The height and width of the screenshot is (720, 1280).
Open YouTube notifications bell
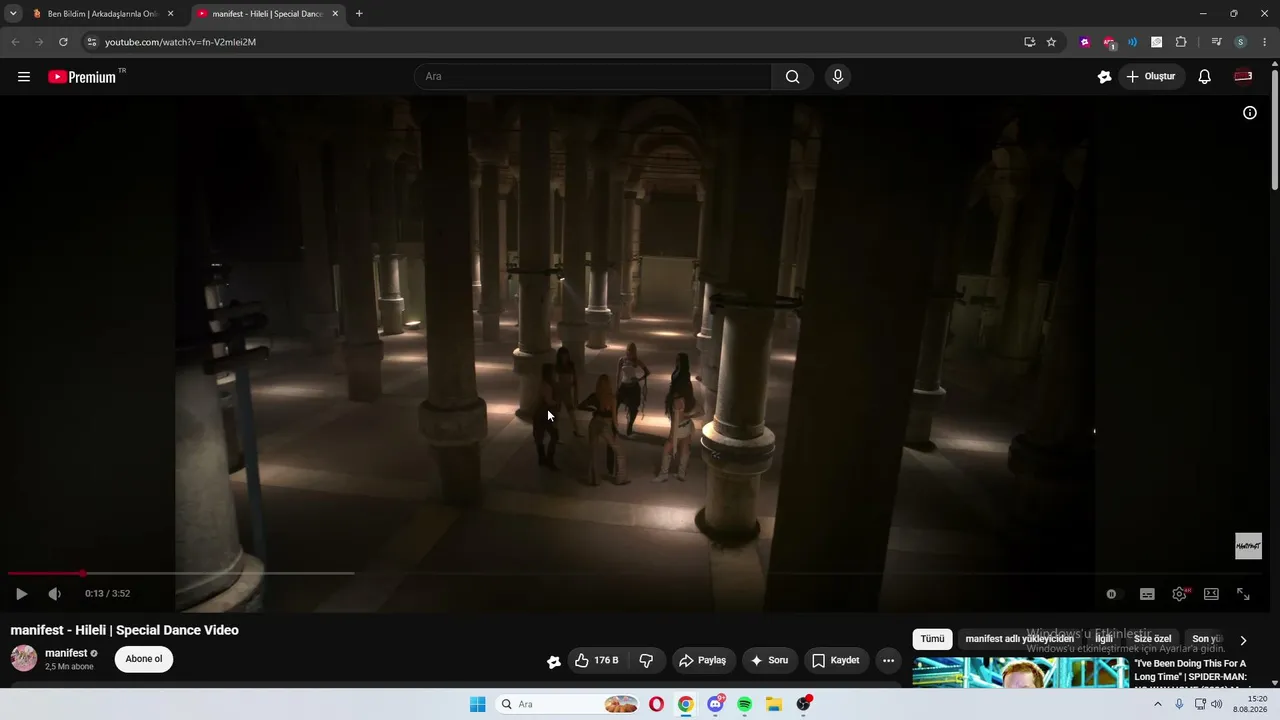(x=1205, y=77)
